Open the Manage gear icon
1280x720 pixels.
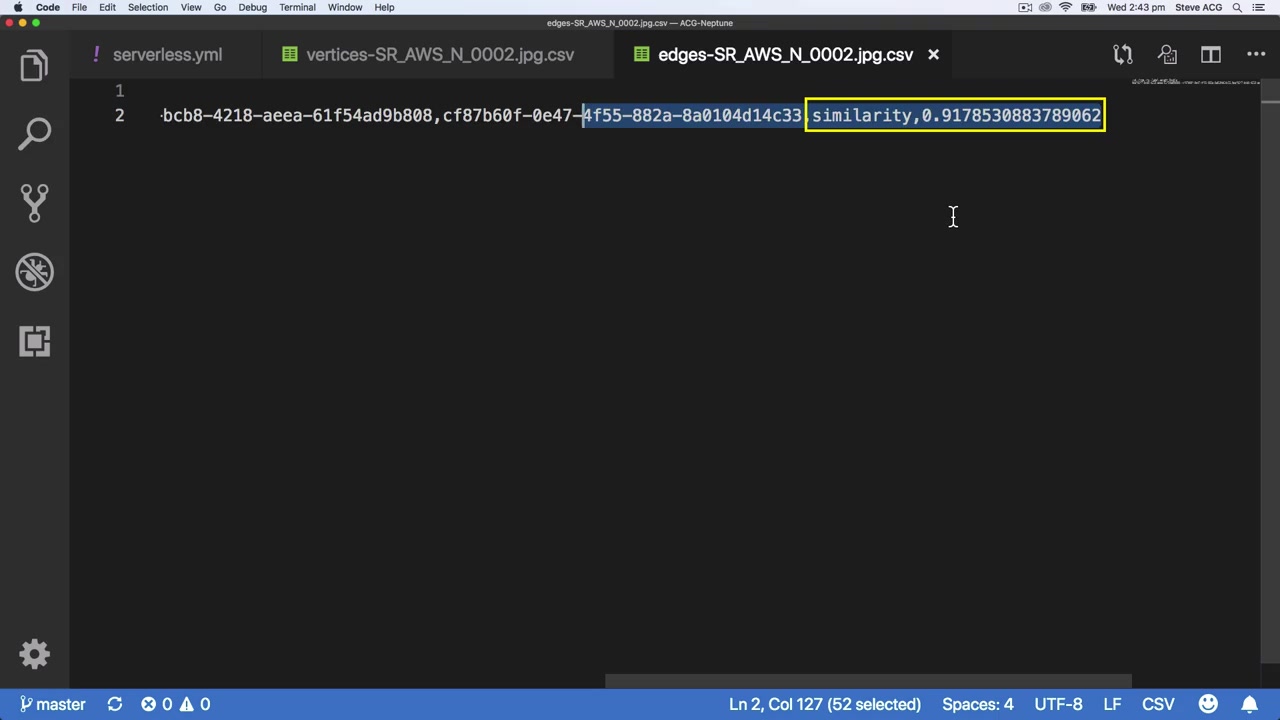[x=34, y=654]
